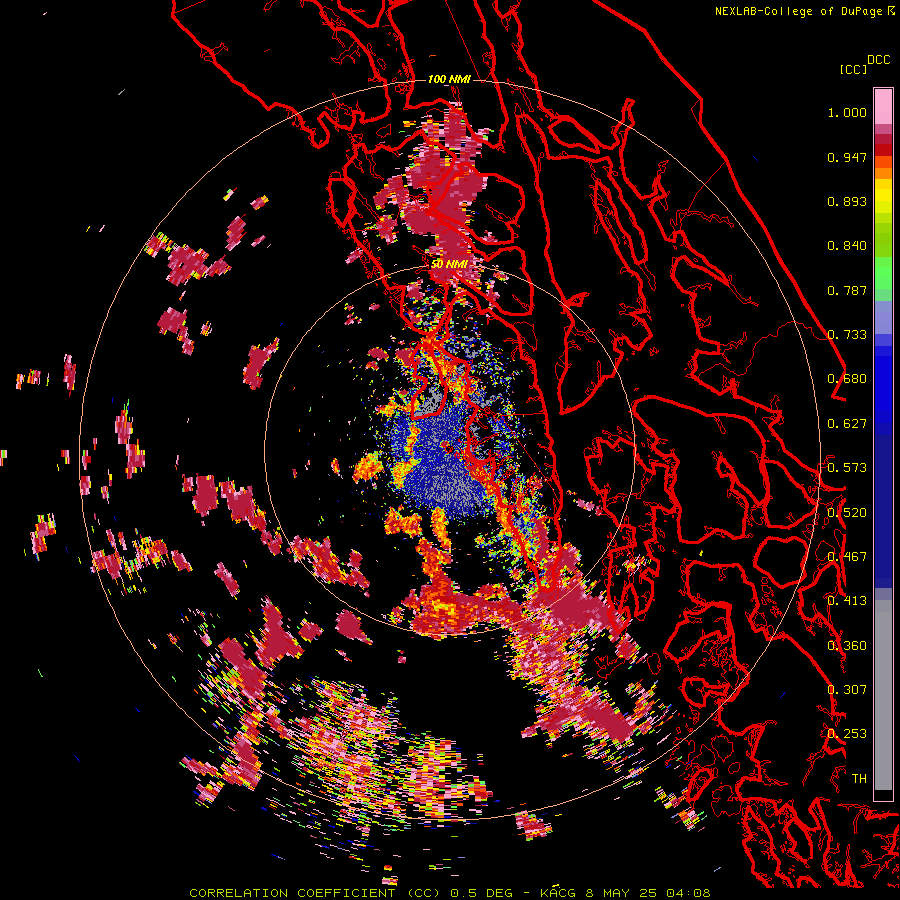
Task: Click the 1.000 color scale value
Action: [847, 112]
